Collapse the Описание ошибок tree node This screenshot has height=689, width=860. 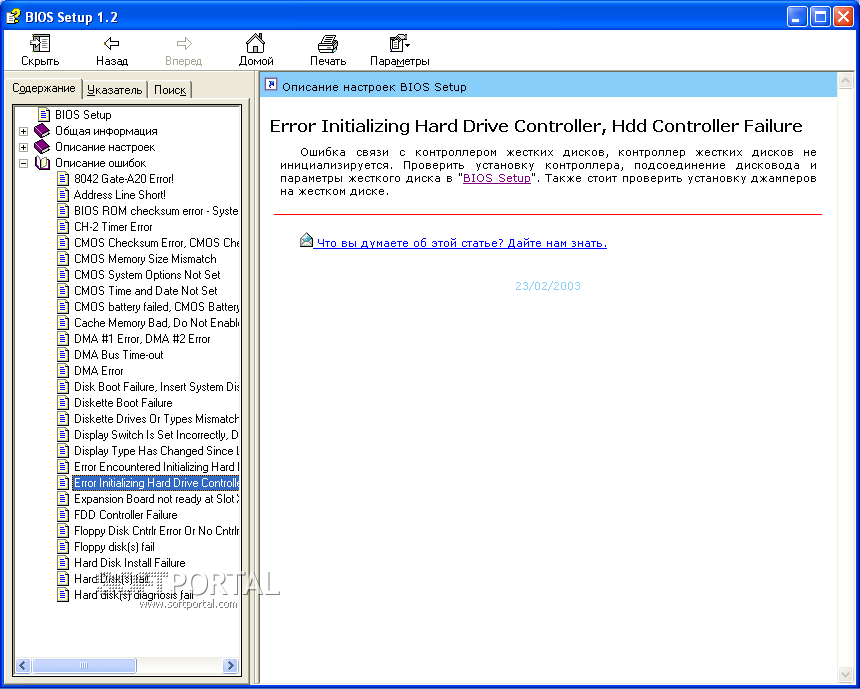[23, 163]
